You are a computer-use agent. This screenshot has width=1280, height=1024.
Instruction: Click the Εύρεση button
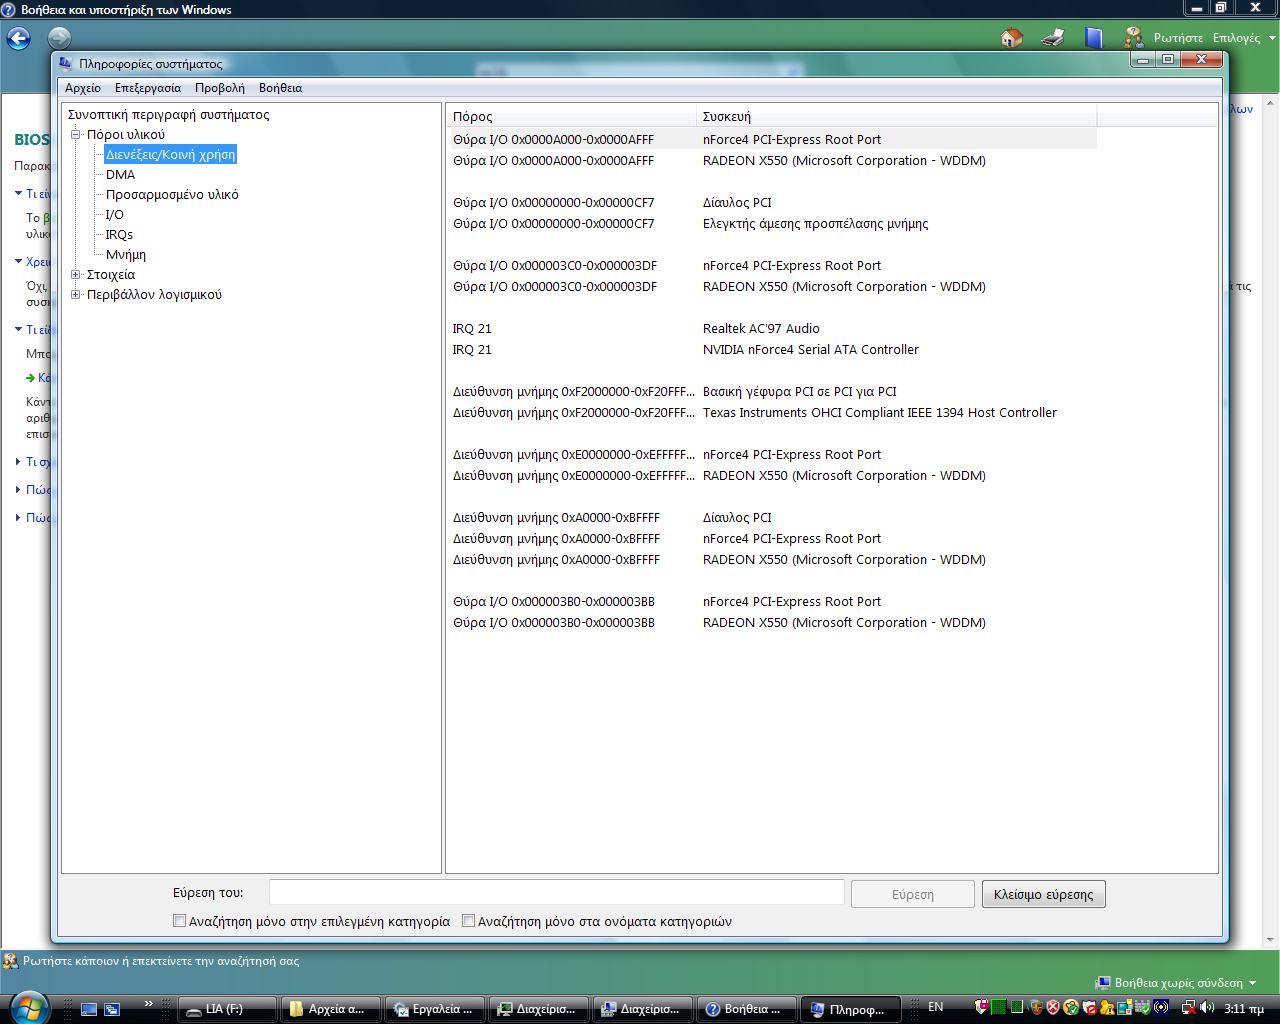click(x=913, y=894)
